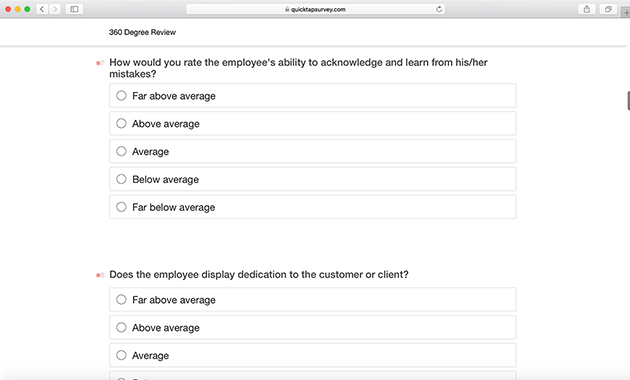The height and width of the screenshot is (380, 630).
Task: Click the page scrollbar handle
Action: 628,100
